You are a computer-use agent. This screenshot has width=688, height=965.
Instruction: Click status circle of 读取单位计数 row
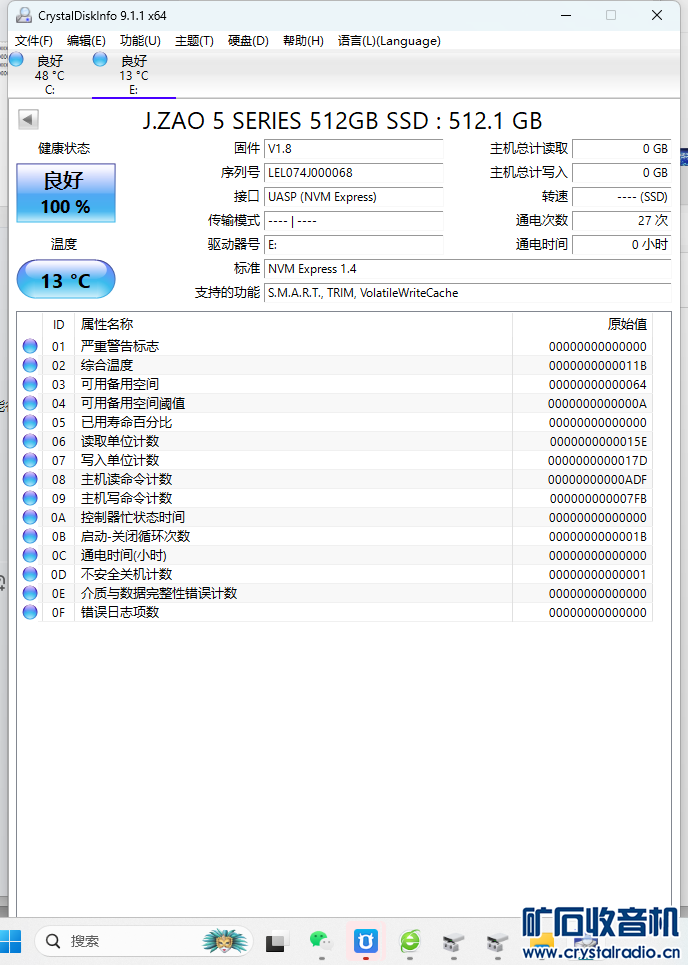coord(30,441)
